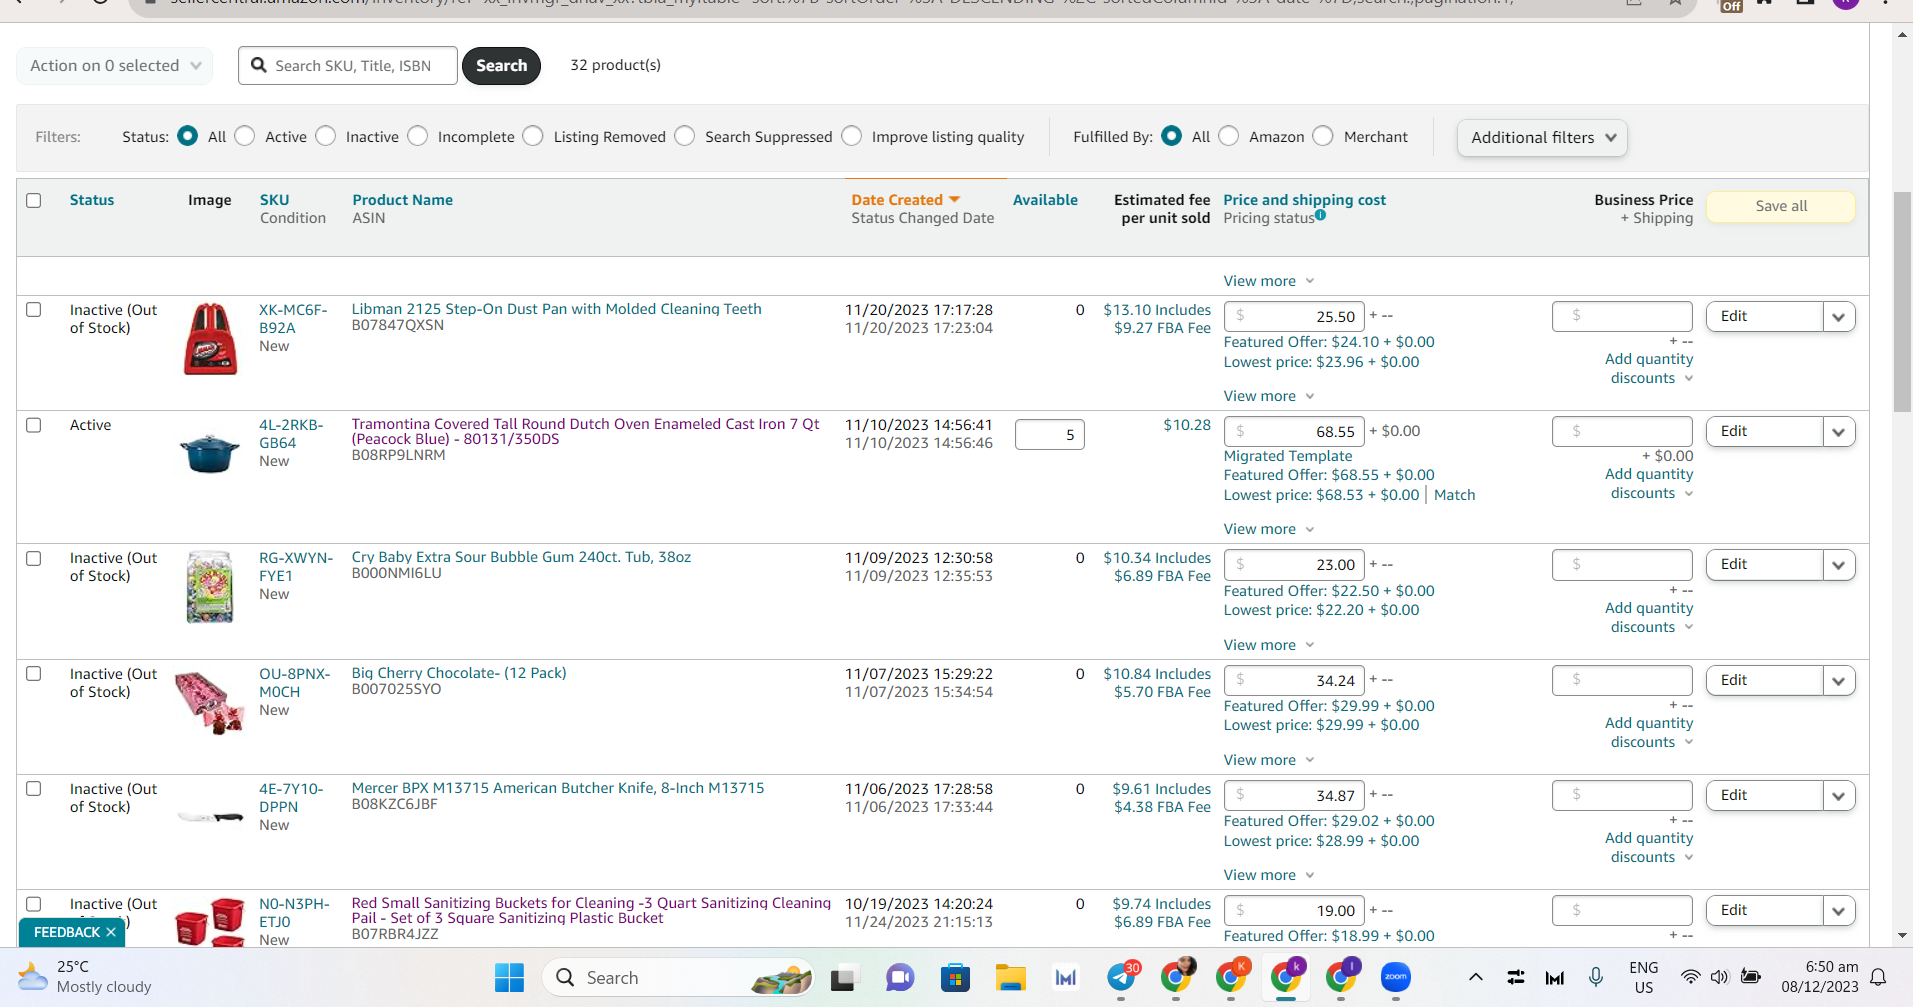Image resolution: width=1913 pixels, height=1007 pixels.
Task: Select the Tramontina Dutch Oven row checkbox
Action: 34,425
